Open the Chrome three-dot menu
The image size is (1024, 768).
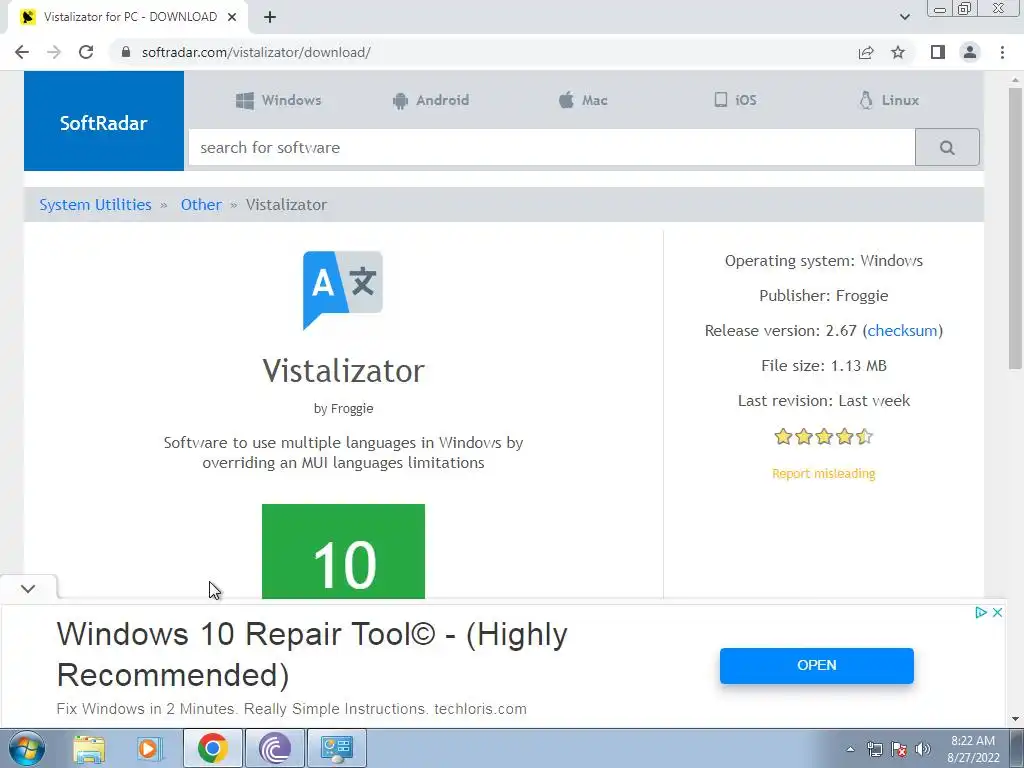(x=1002, y=52)
